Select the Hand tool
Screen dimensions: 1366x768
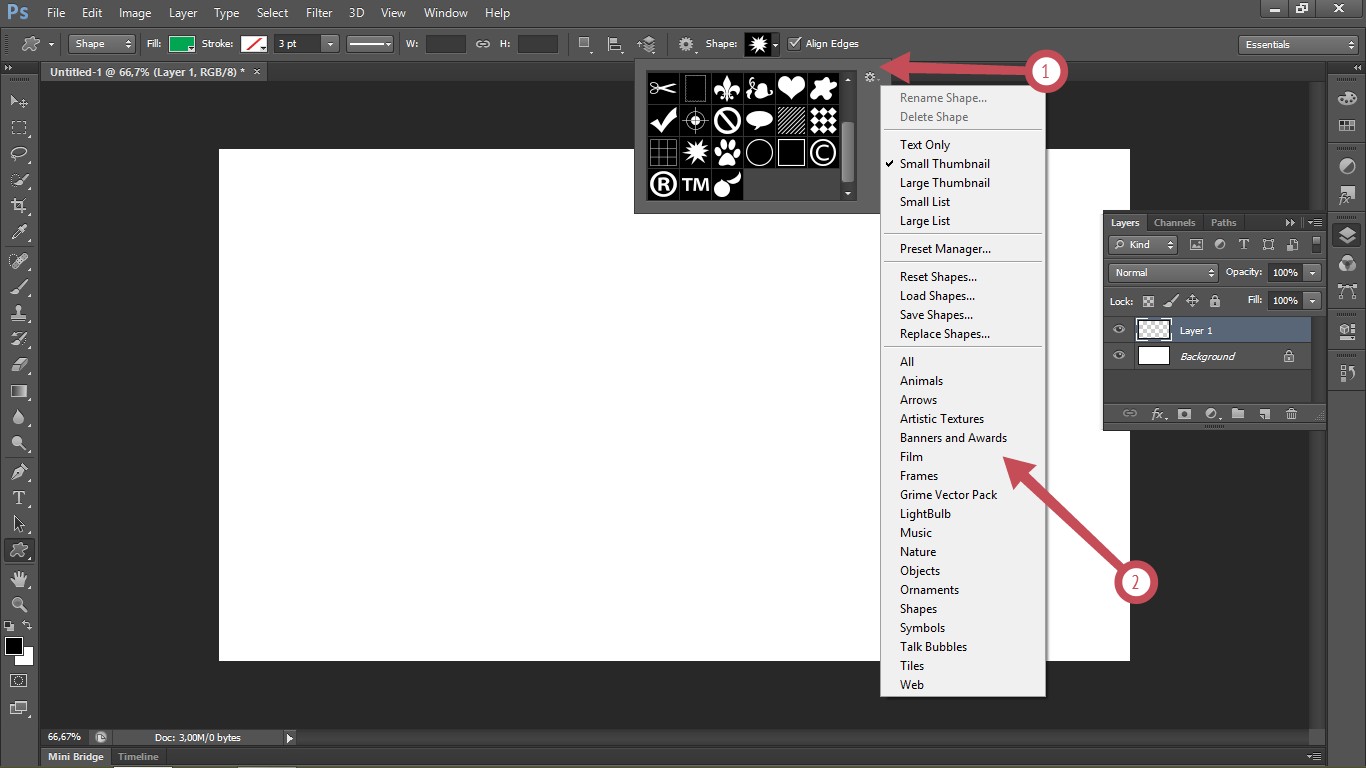click(x=19, y=579)
